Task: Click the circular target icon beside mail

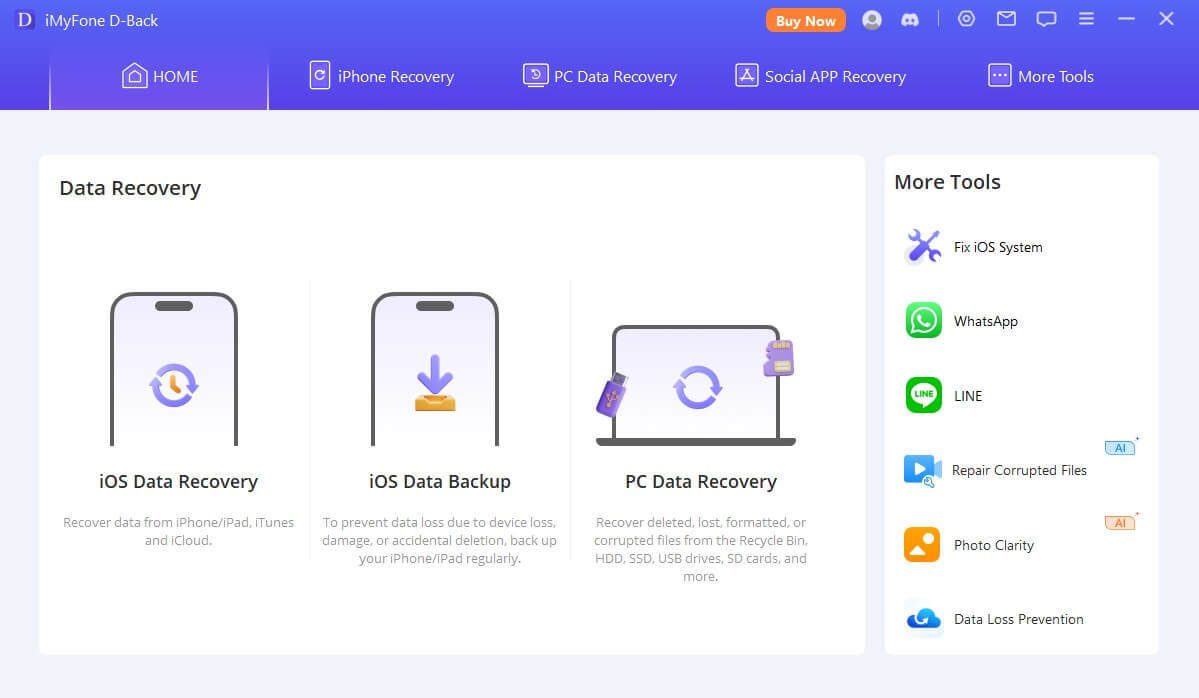Action: pyautogui.click(x=966, y=19)
